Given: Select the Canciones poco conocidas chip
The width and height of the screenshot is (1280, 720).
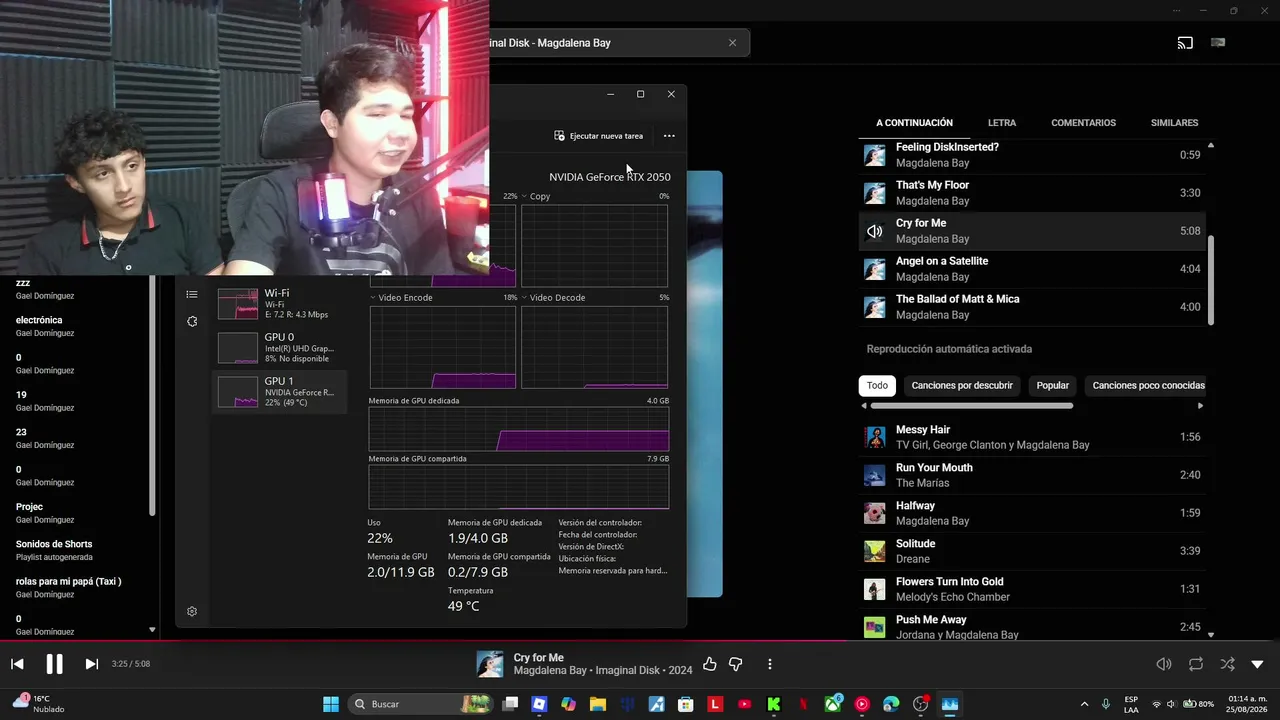Looking at the screenshot, I should [x=1148, y=386].
